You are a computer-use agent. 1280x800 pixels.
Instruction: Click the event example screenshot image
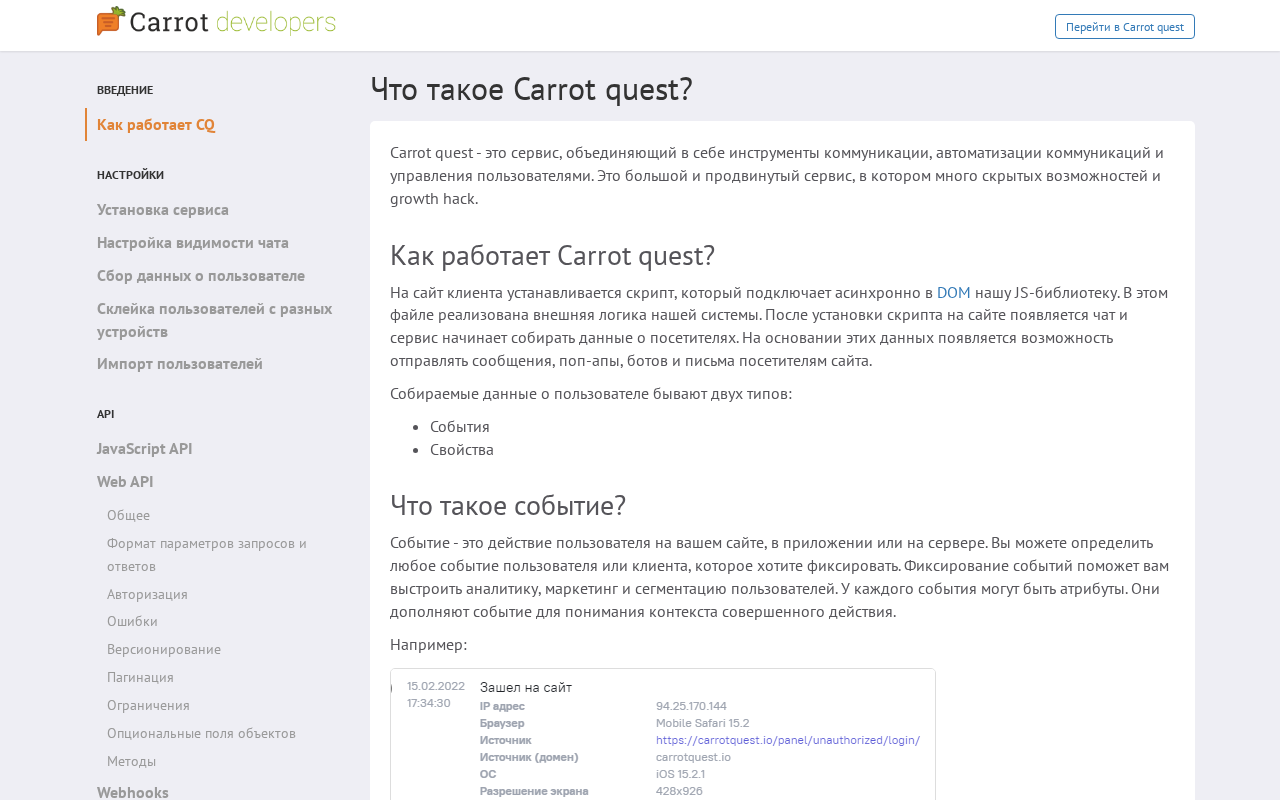point(663,734)
